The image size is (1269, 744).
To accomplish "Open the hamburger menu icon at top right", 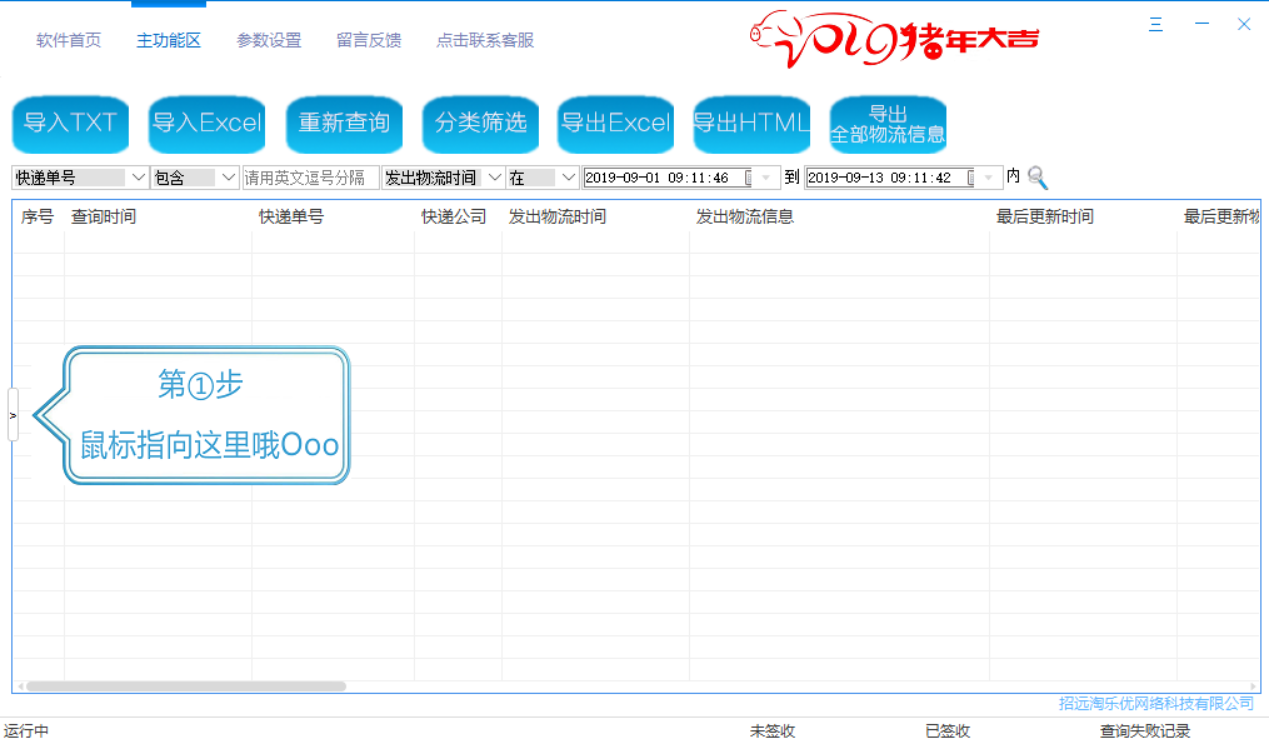I will click(1155, 24).
